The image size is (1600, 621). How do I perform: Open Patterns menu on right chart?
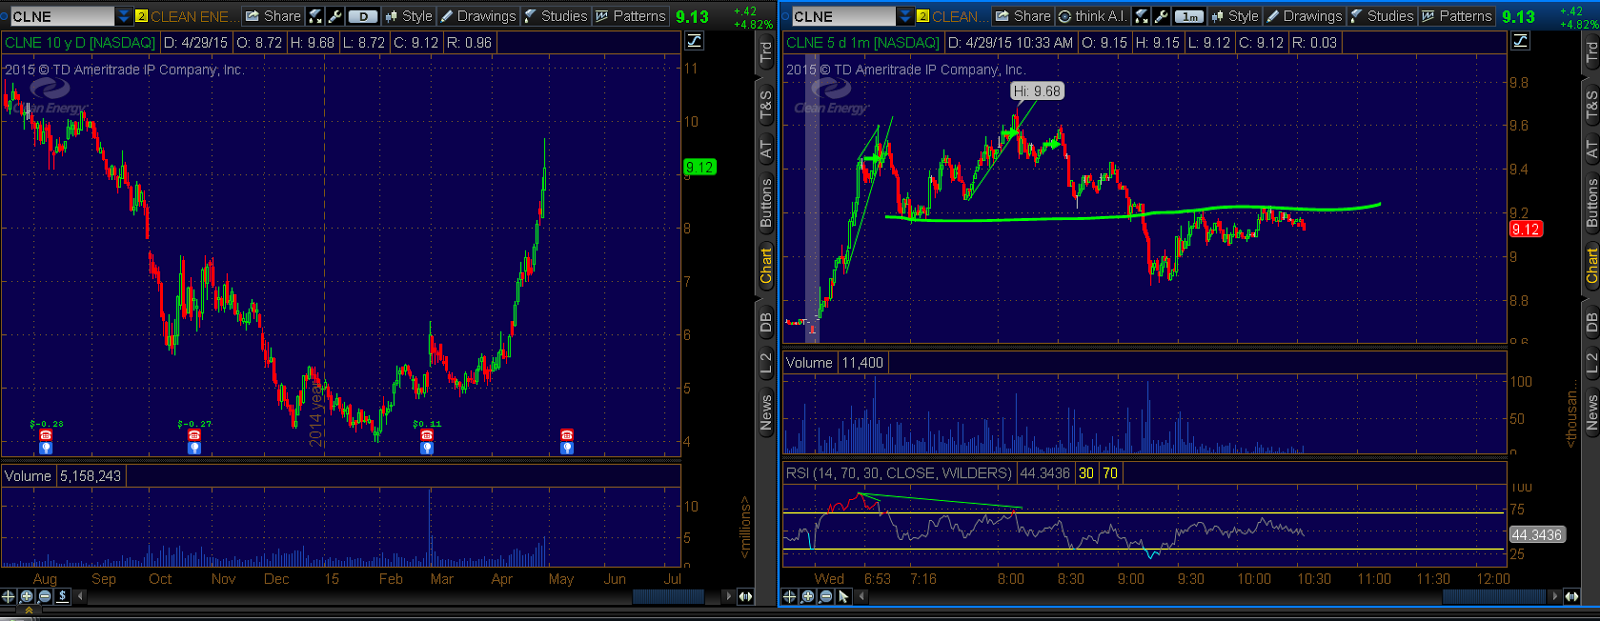(x=1457, y=16)
